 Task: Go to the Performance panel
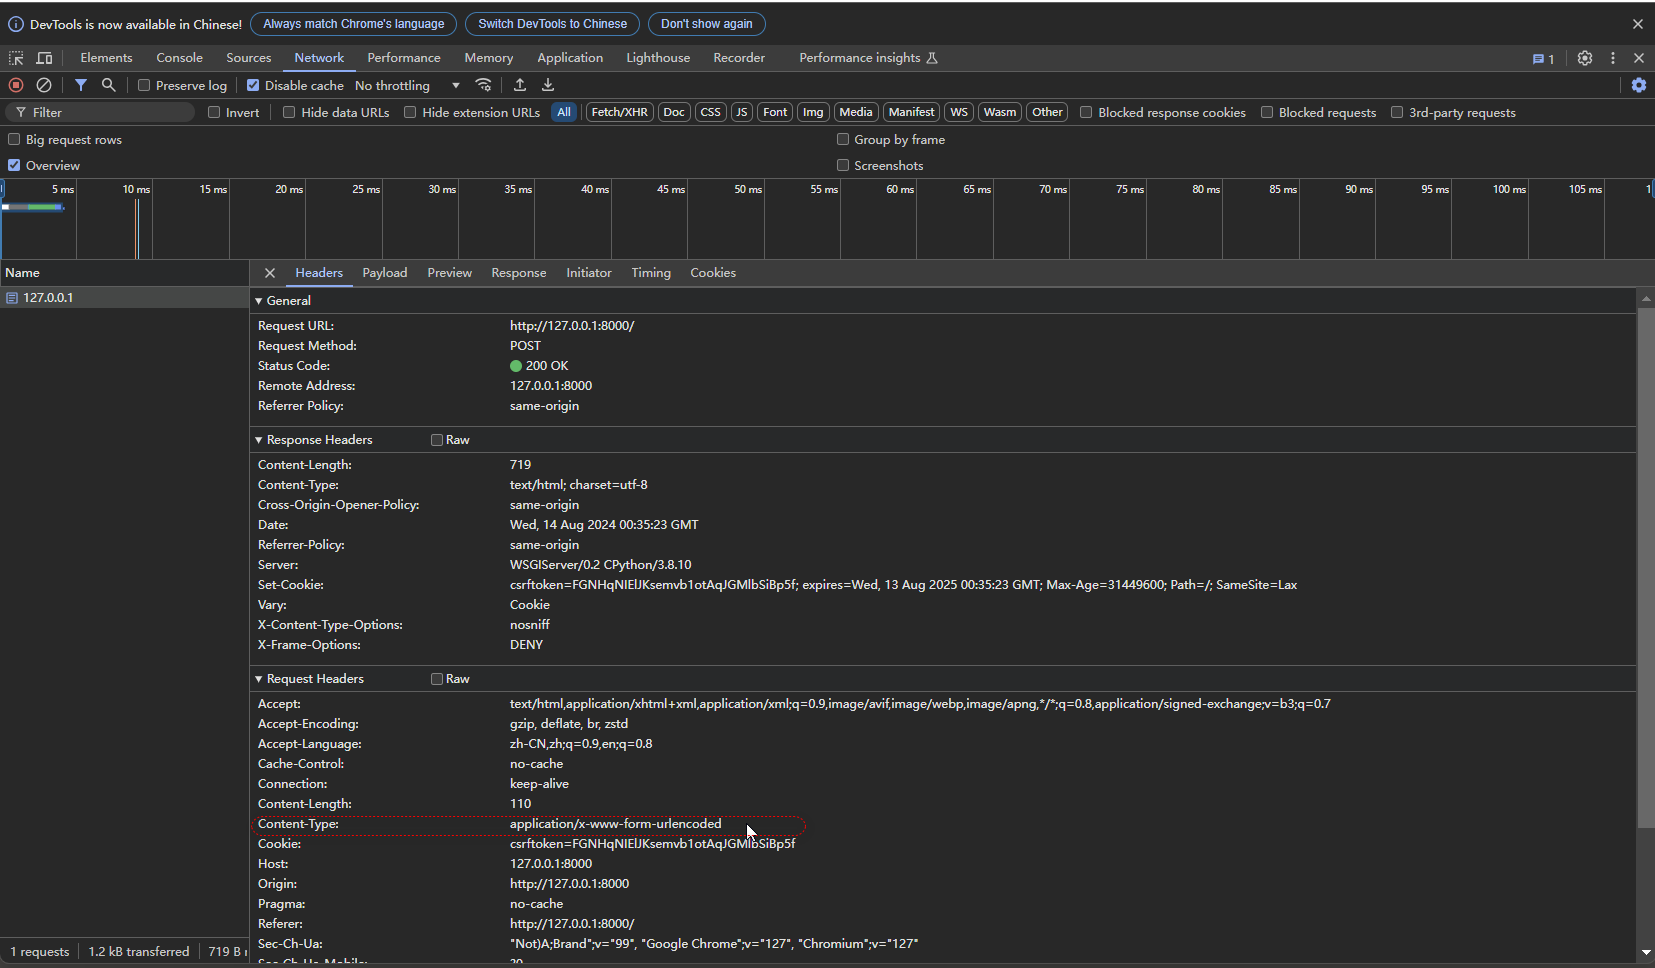pos(404,58)
